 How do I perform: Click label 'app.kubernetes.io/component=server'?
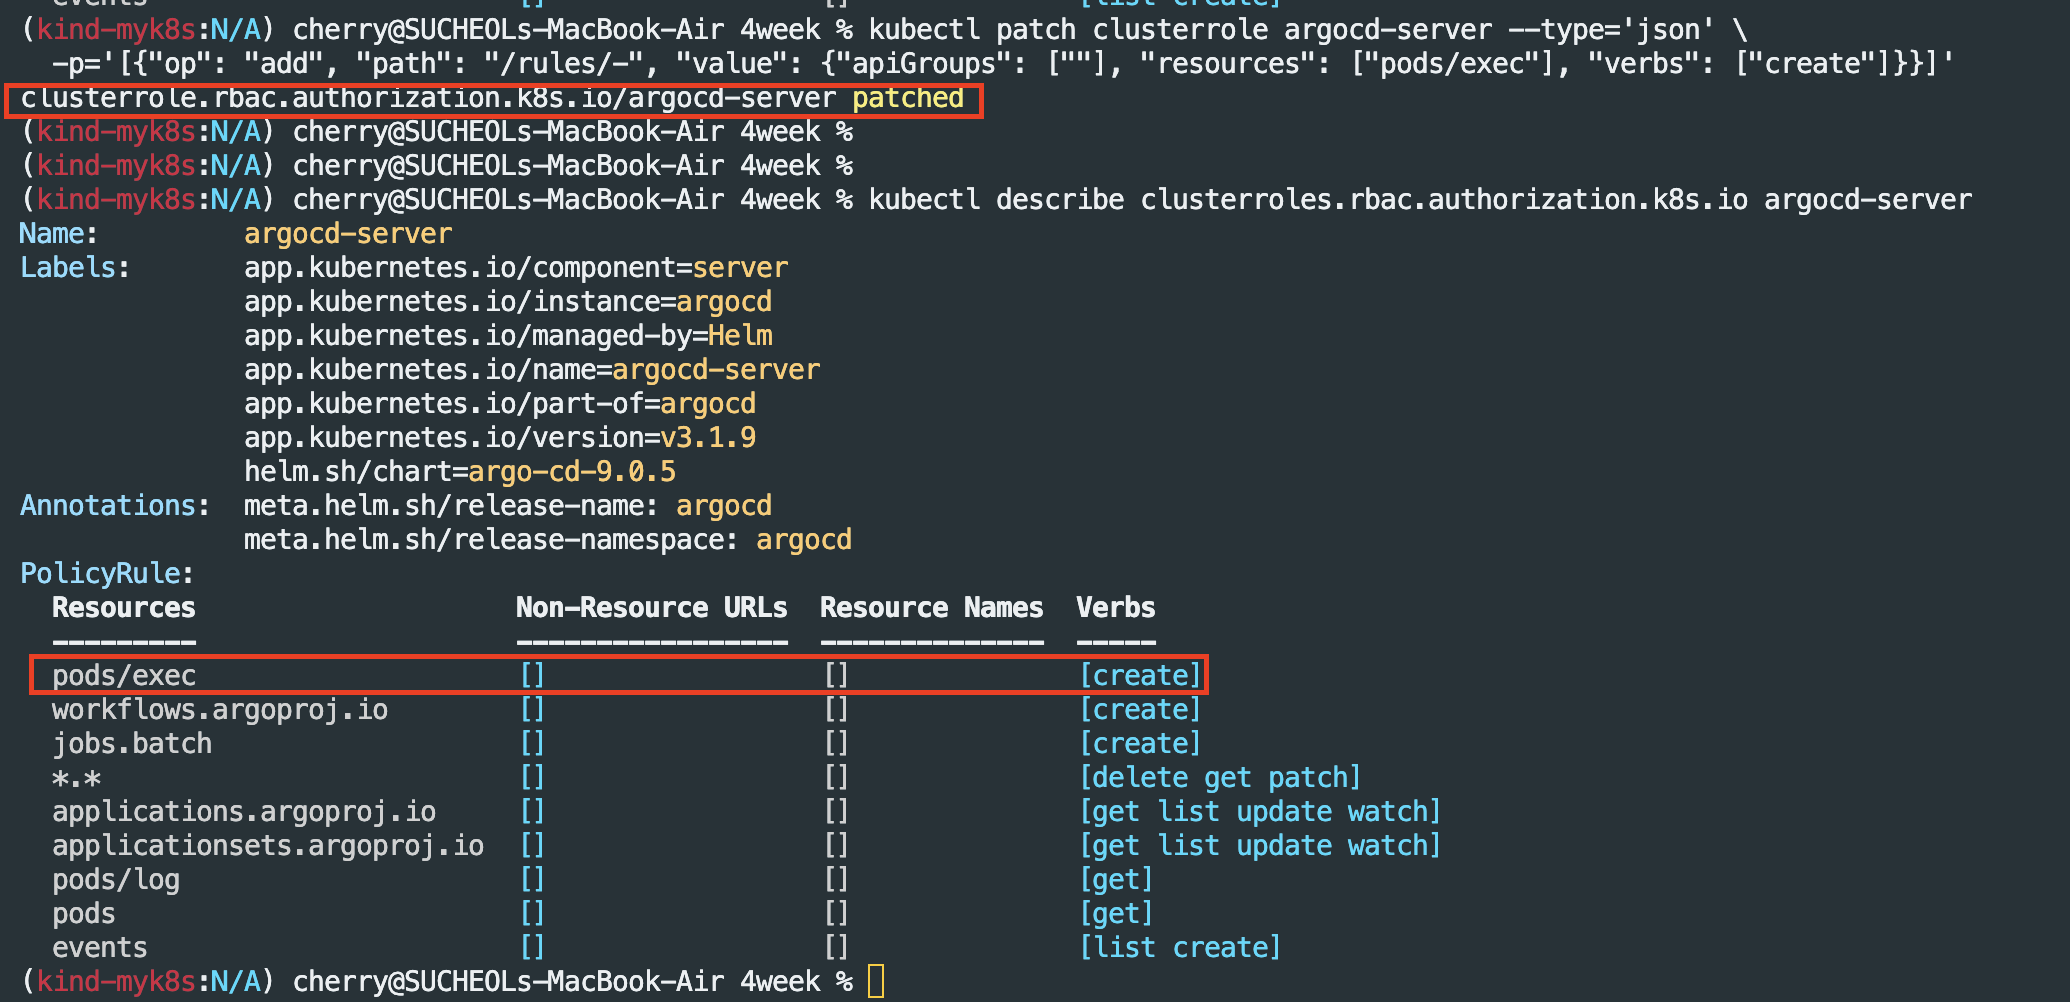516,268
